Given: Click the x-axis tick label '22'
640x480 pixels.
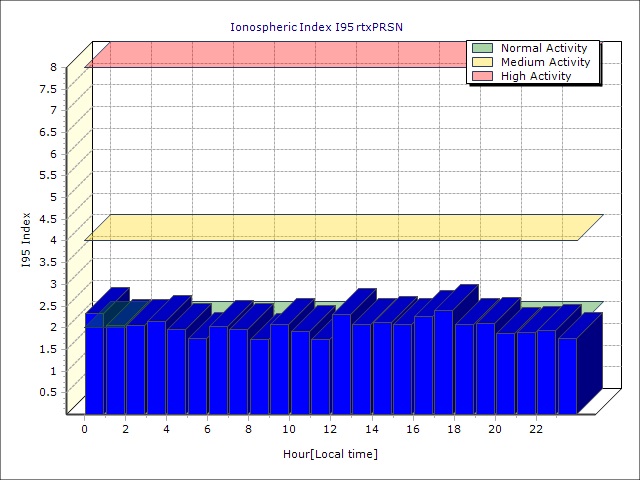Looking at the screenshot, I should (x=535, y=428).
